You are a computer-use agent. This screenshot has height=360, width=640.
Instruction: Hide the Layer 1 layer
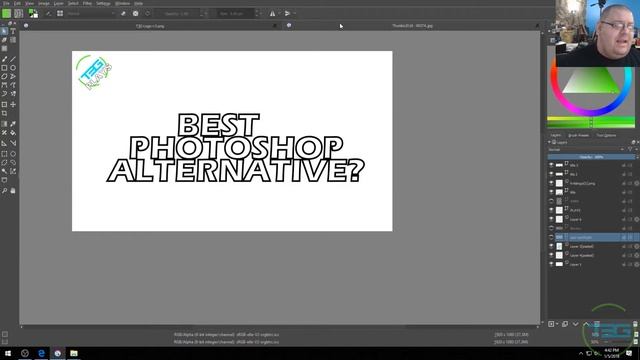click(551, 264)
